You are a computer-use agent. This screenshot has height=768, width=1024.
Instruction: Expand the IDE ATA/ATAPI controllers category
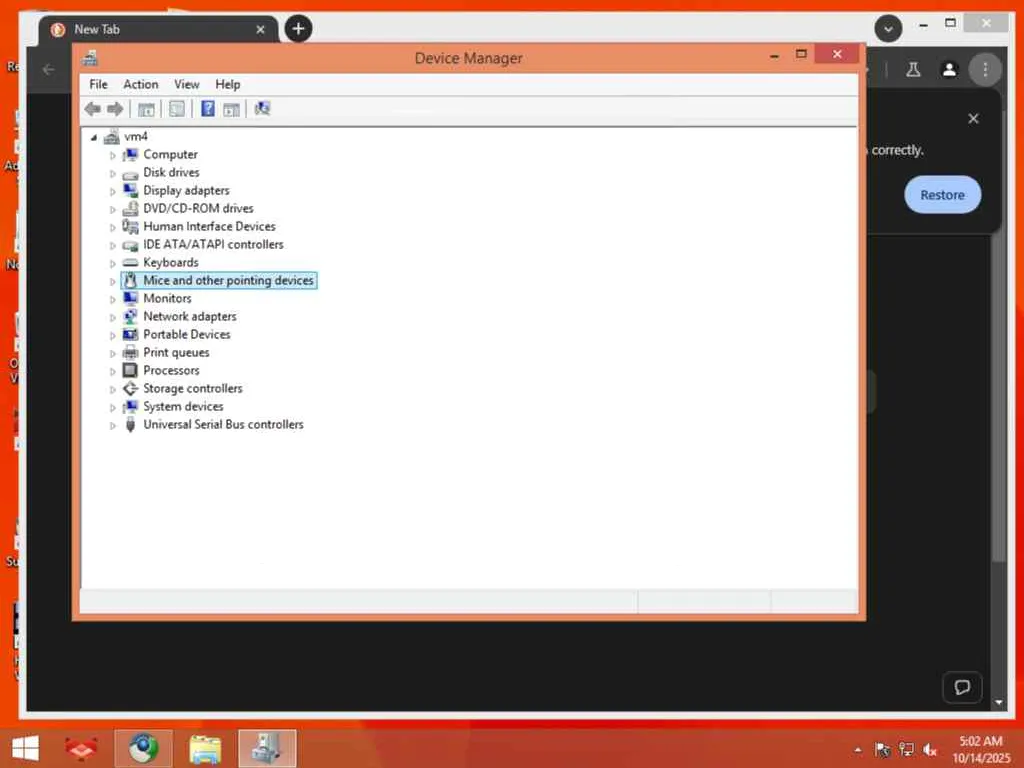[x=112, y=246]
